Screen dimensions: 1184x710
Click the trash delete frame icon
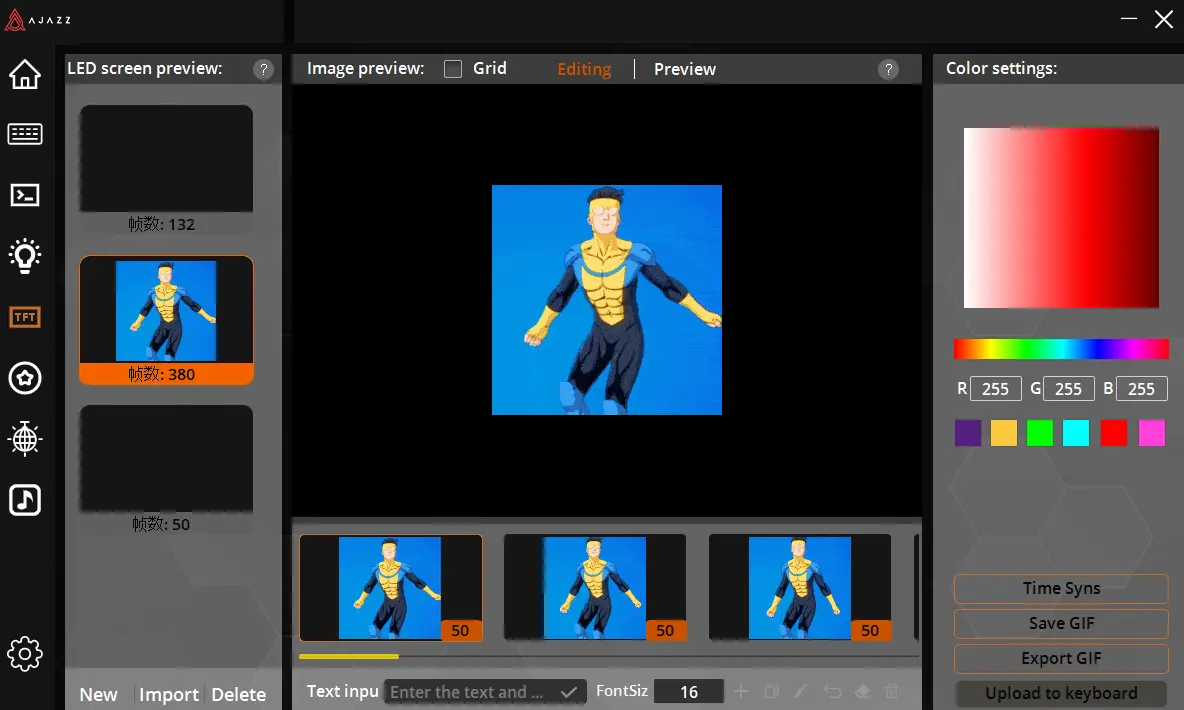[892, 691]
